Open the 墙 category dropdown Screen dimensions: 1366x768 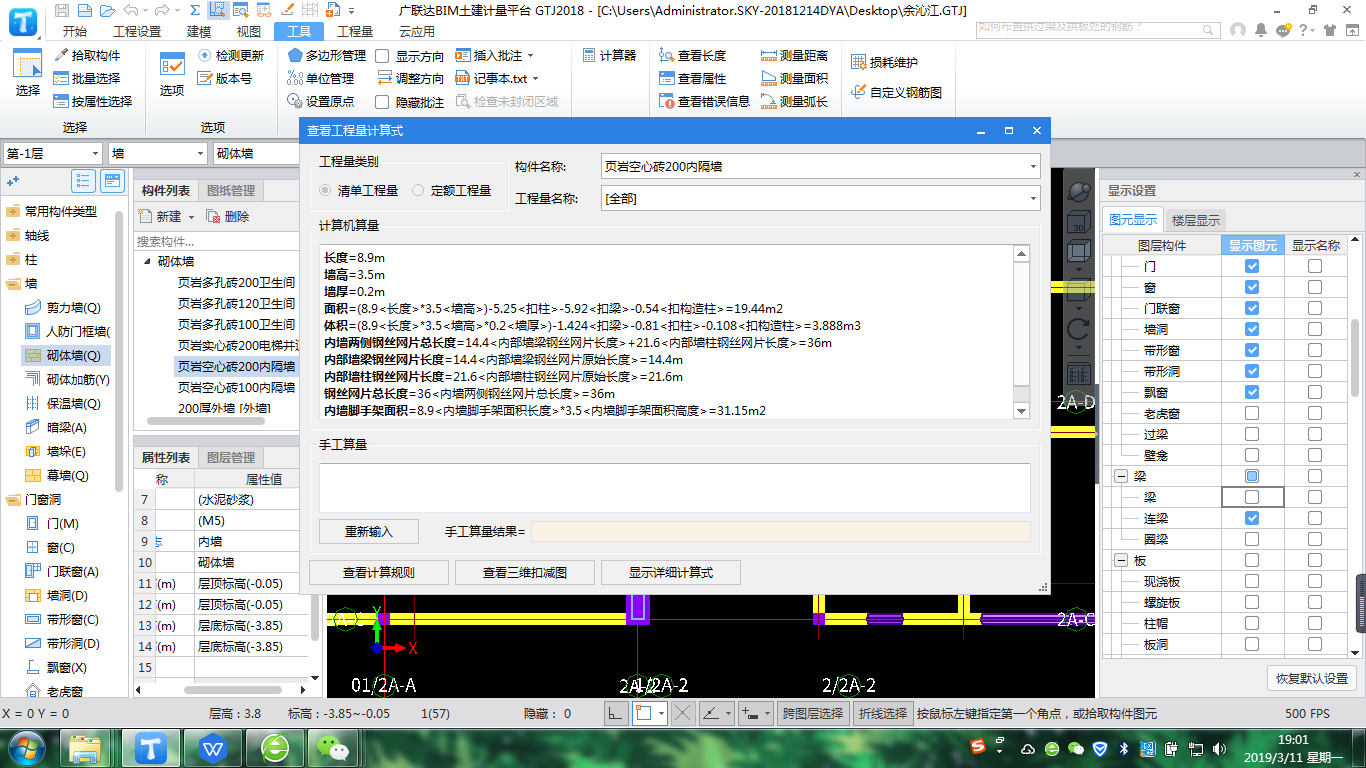(x=157, y=153)
